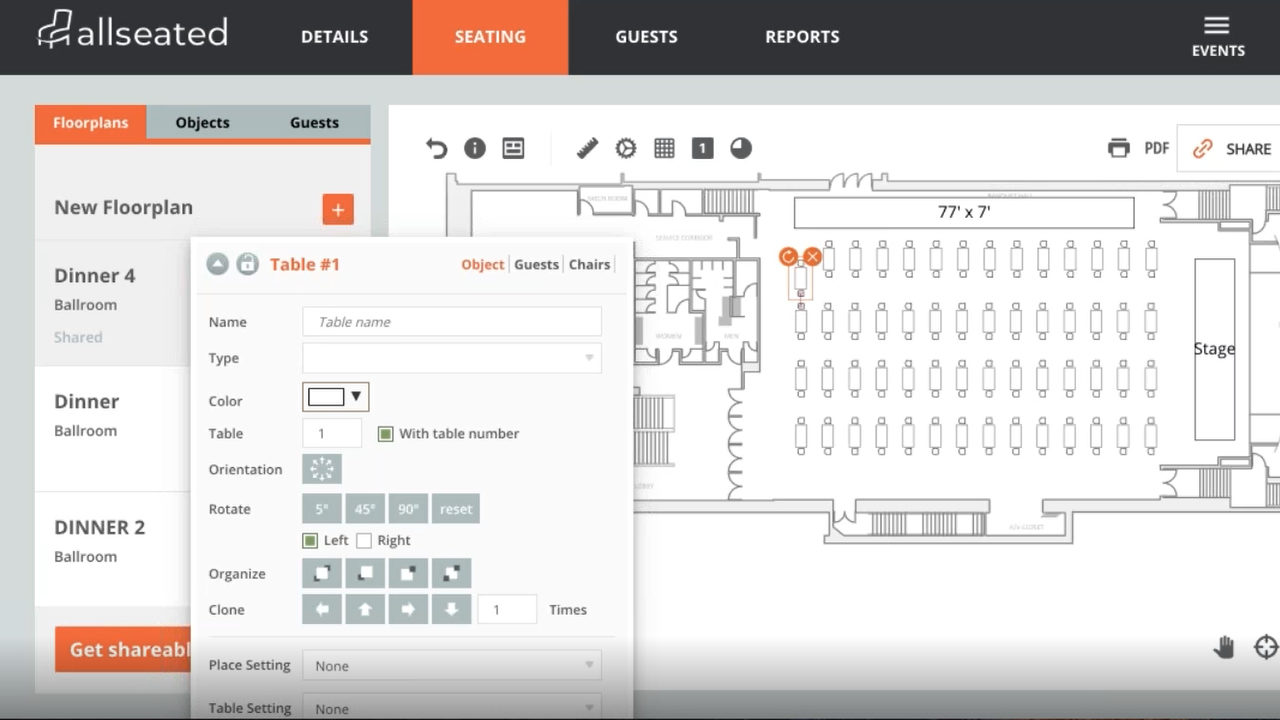Image resolution: width=1280 pixels, height=720 pixels.
Task: Click the lock icon beside Table #1
Action: coord(247,264)
